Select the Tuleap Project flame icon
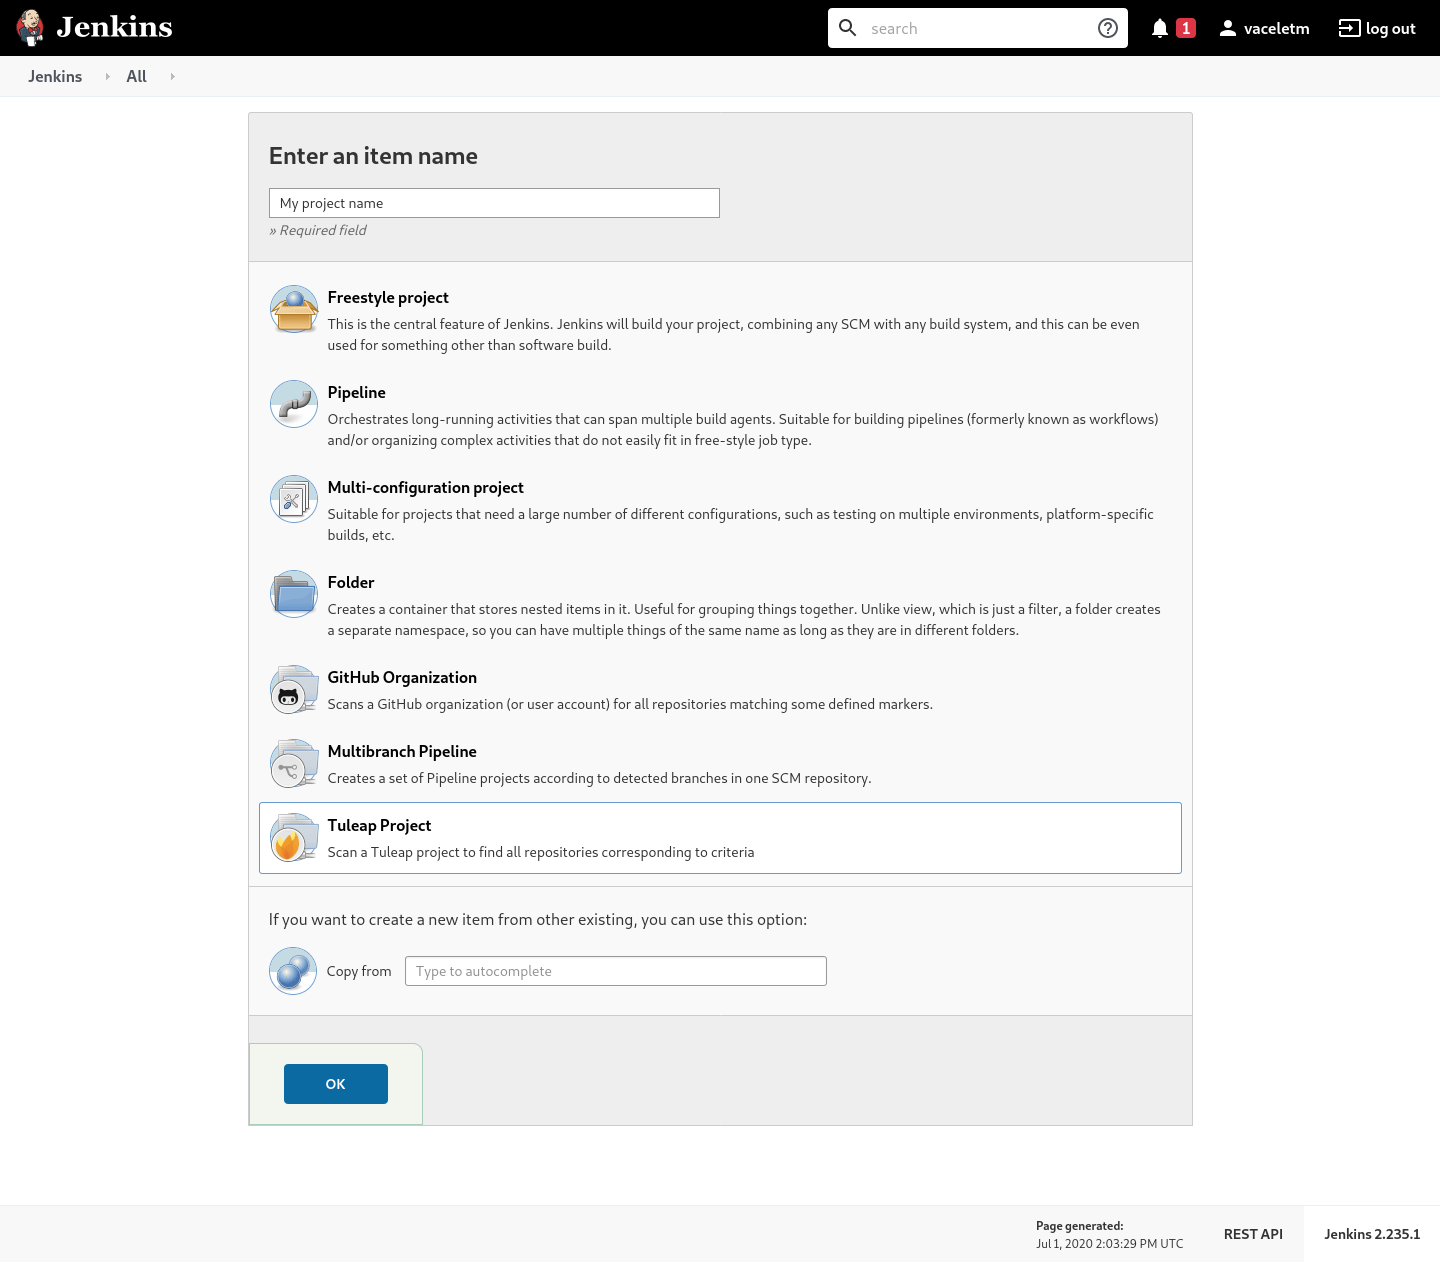 click(x=294, y=837)
